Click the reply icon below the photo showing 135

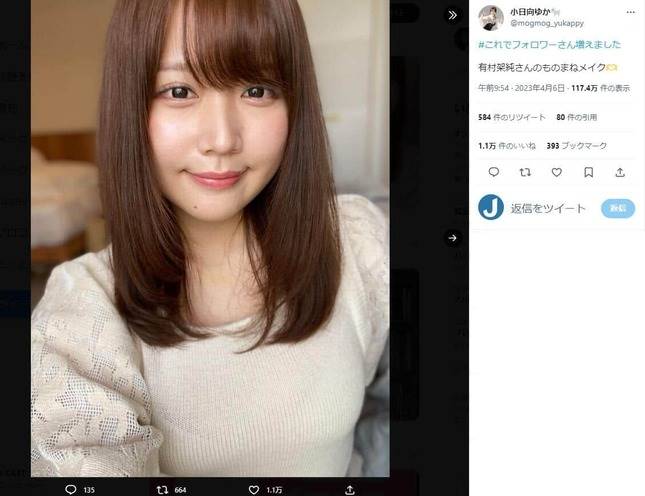coord(71,489)
